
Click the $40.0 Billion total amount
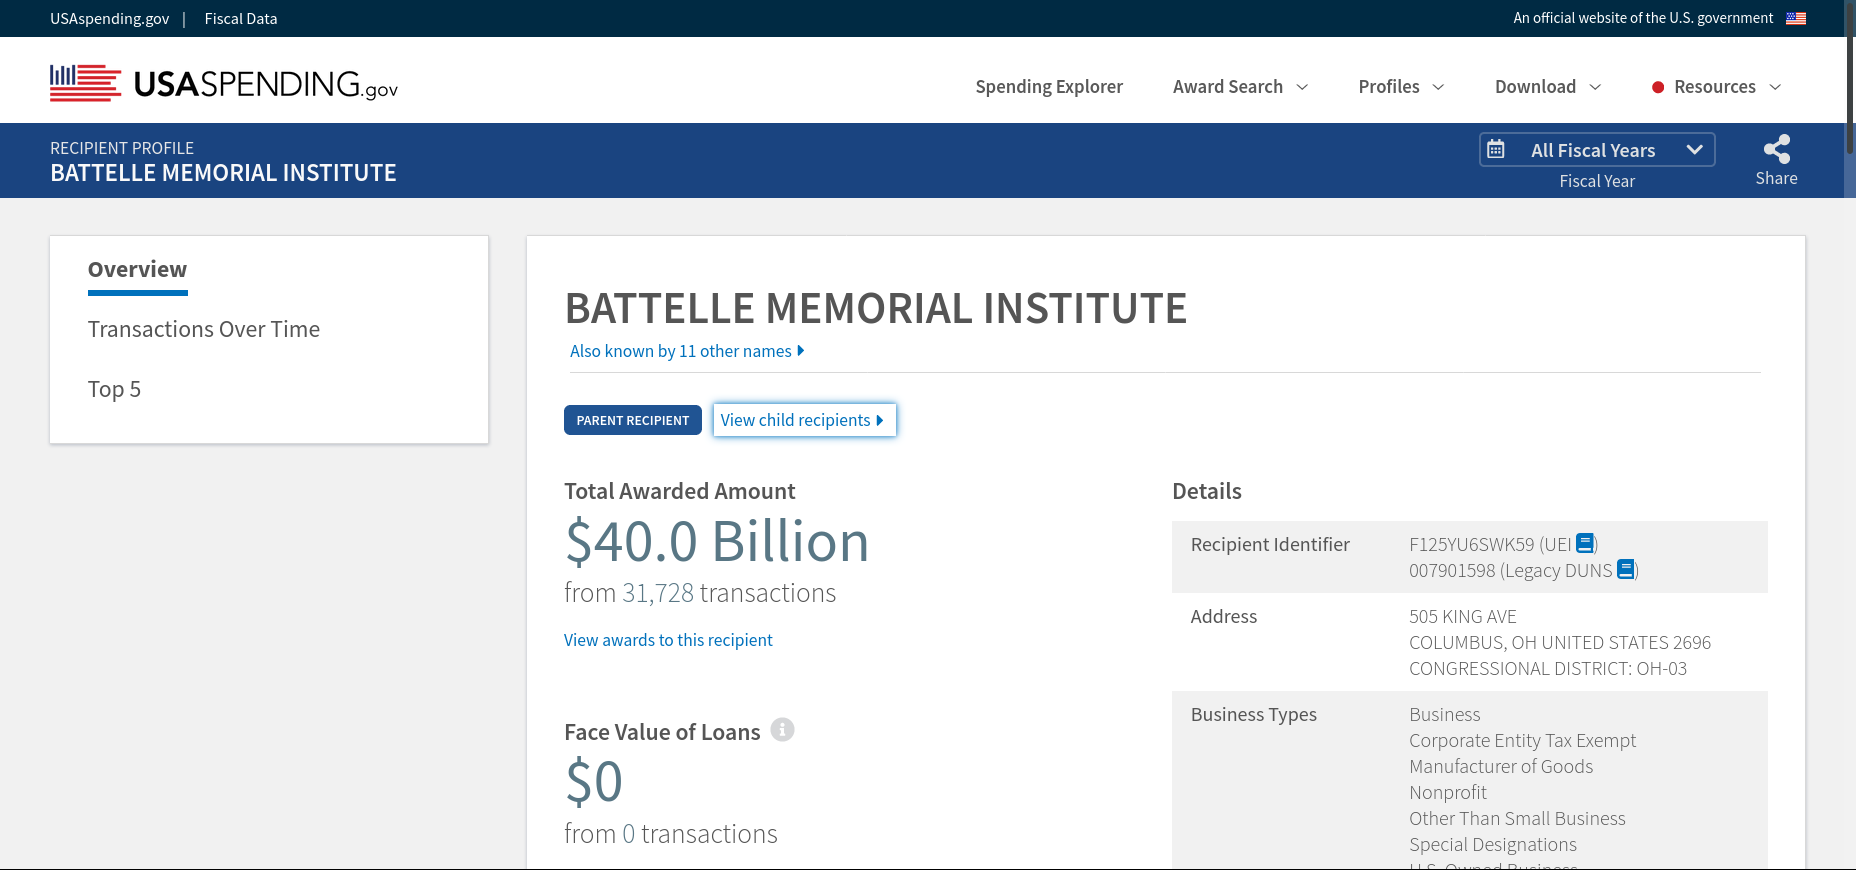point(717,541)
